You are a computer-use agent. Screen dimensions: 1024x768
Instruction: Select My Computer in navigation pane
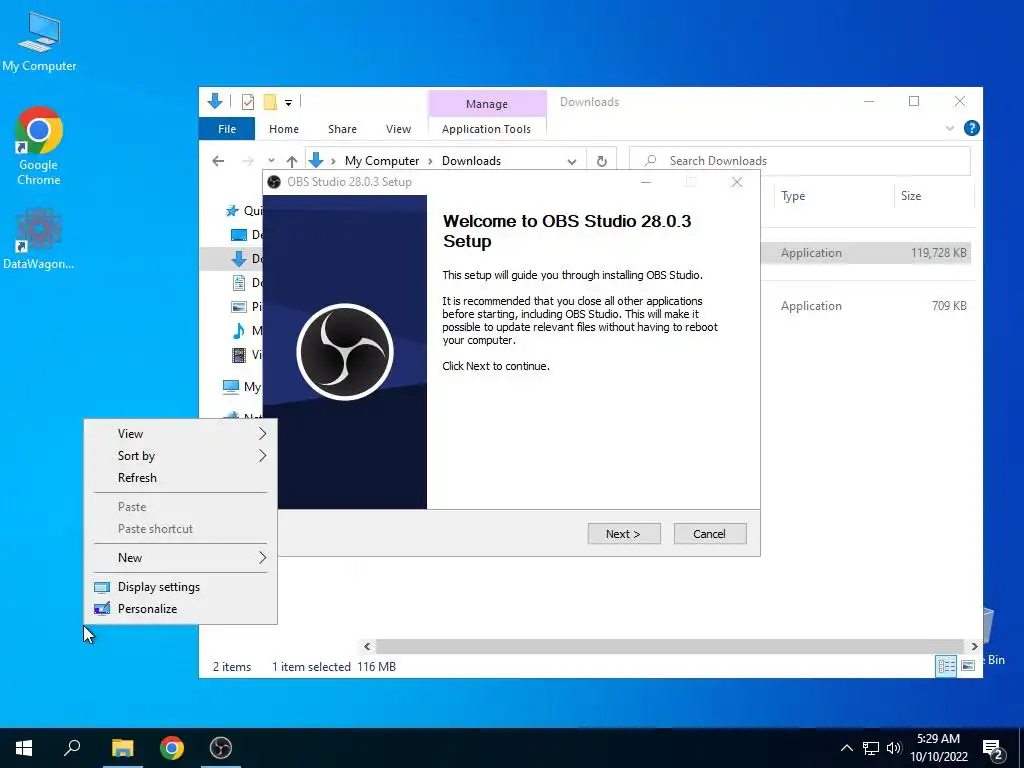tap(241, 387)
